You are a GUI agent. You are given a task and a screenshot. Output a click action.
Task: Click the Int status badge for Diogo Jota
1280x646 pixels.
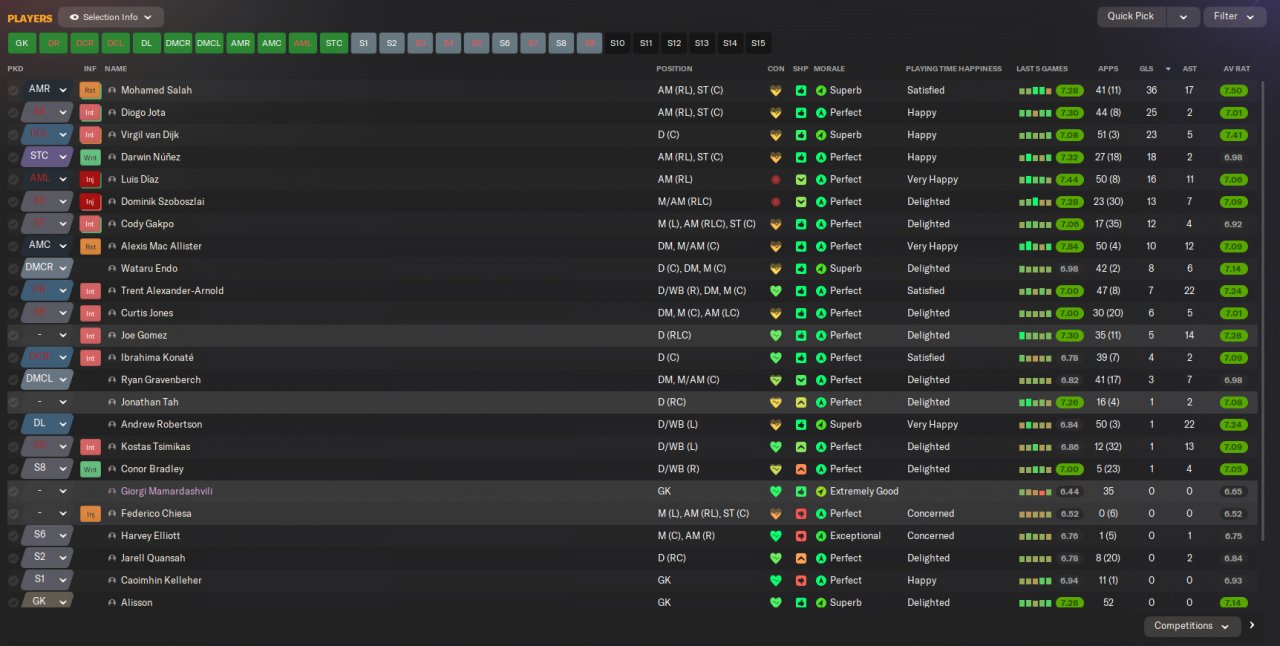pos(90,112)
